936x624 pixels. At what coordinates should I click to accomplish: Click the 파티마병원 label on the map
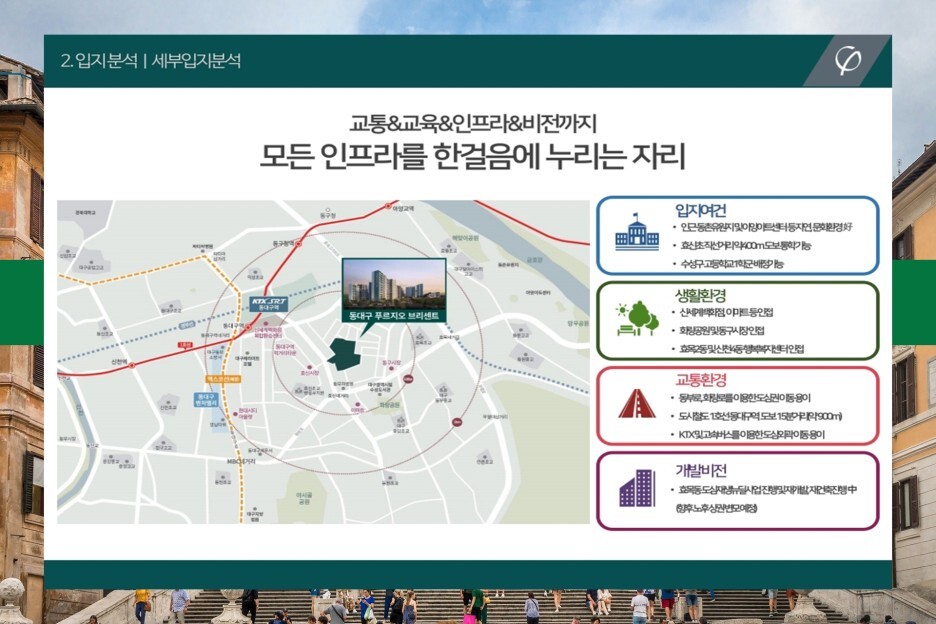point(202,246)
